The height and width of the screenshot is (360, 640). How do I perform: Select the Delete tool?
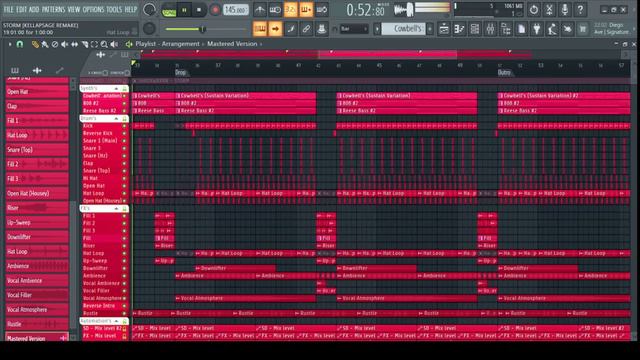55,44
